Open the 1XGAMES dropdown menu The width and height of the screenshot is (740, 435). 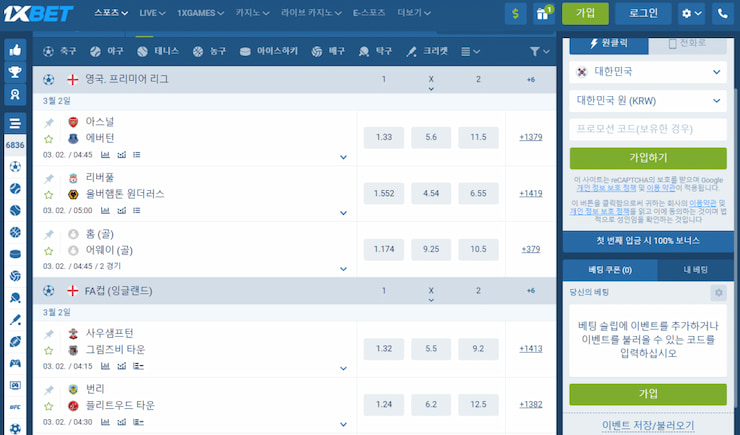[x=200, y=13]
